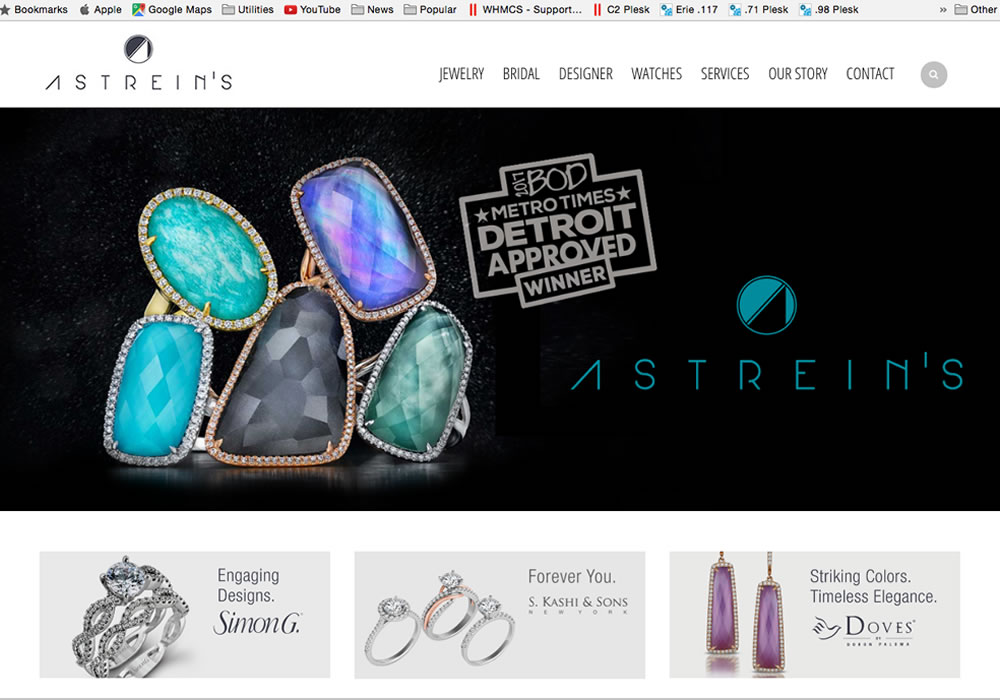Open the Google Maps bookmark

(172, 10)
